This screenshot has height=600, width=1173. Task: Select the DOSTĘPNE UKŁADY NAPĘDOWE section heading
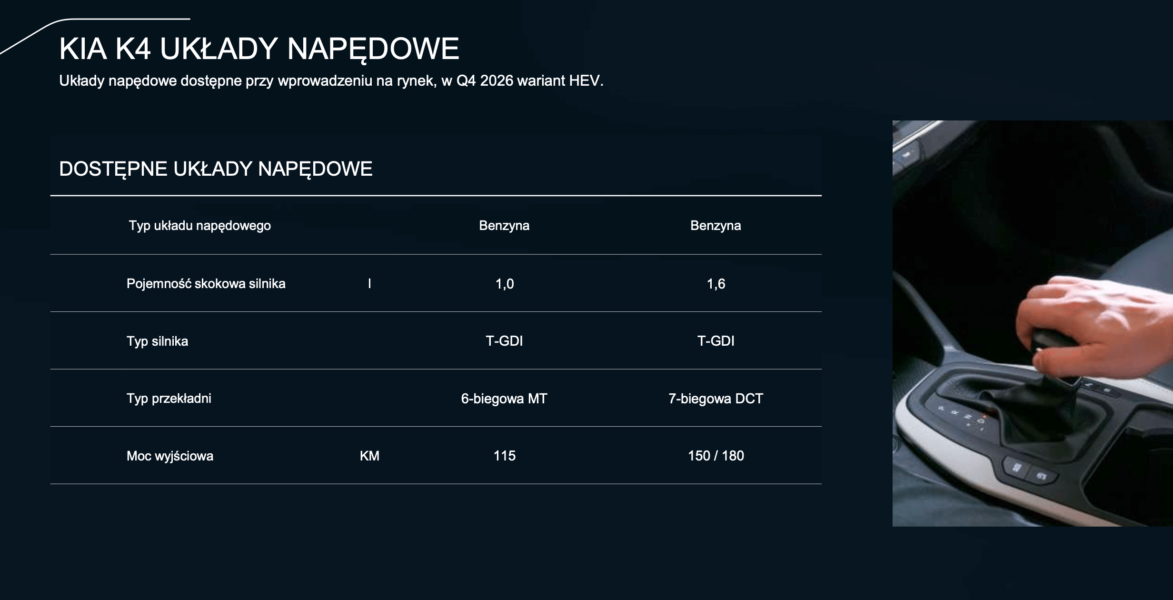tap(216, 168)
